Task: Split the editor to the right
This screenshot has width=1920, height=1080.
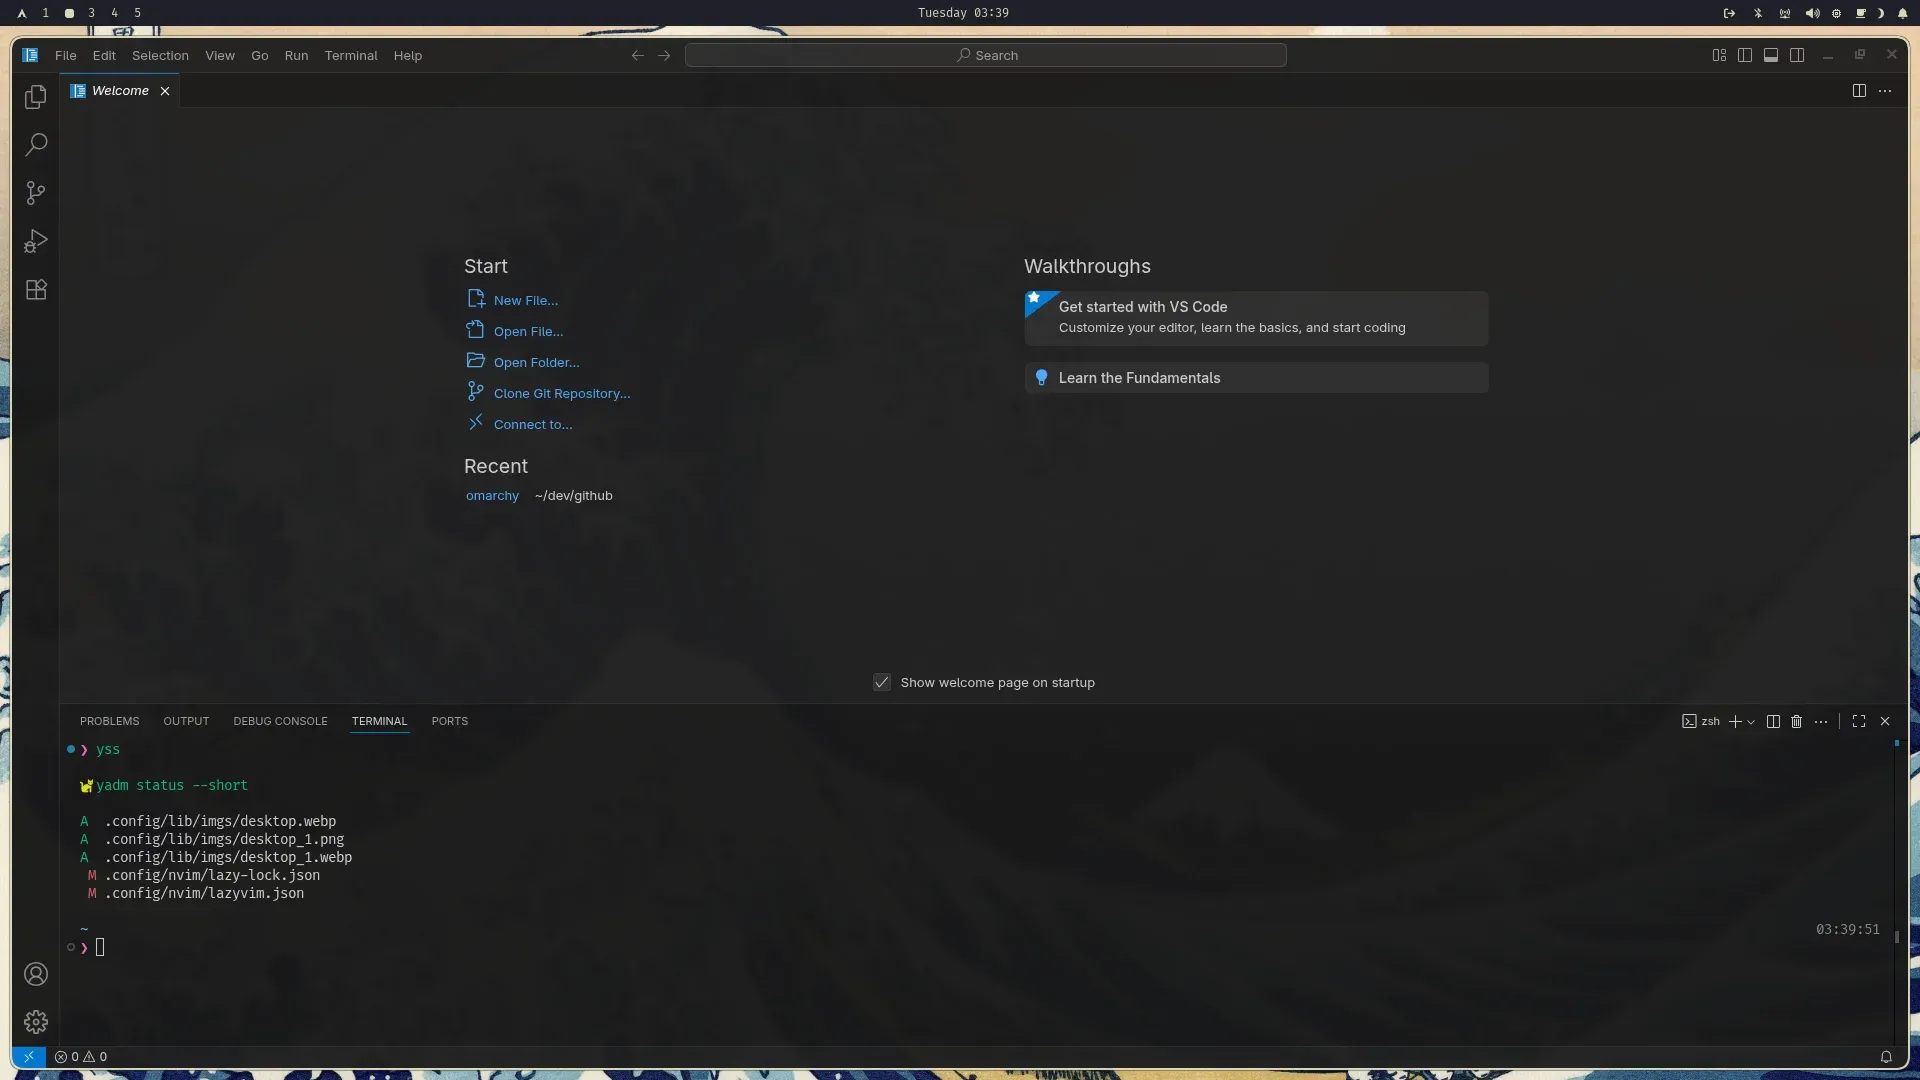Action: [x=1859, y=91]
